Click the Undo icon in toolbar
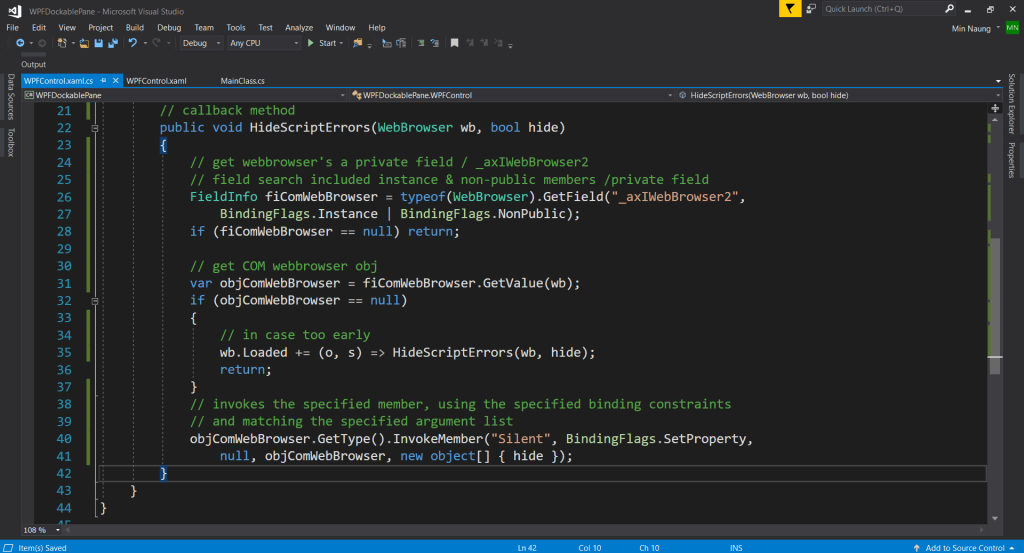Viewport: 1024px width, 553px height. [x=132, y=44]
